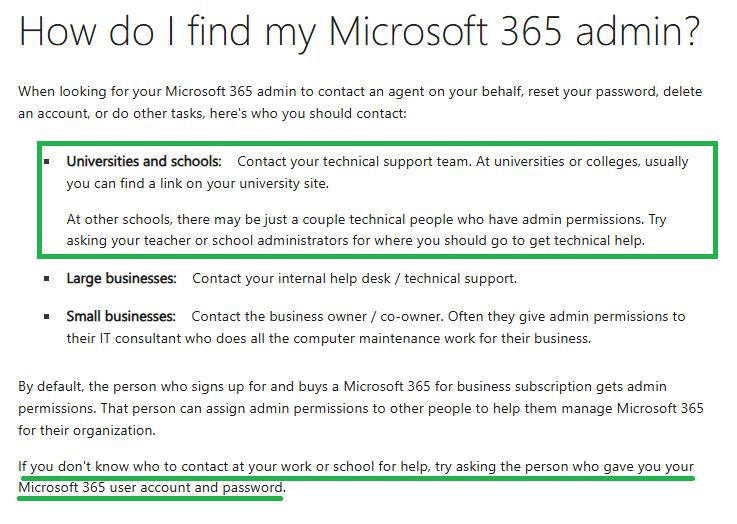The image size is (737, 524).
Task: Click 'asking your teacher or school administrators' line
Action: pyautogui.click(x=355, y=241)
